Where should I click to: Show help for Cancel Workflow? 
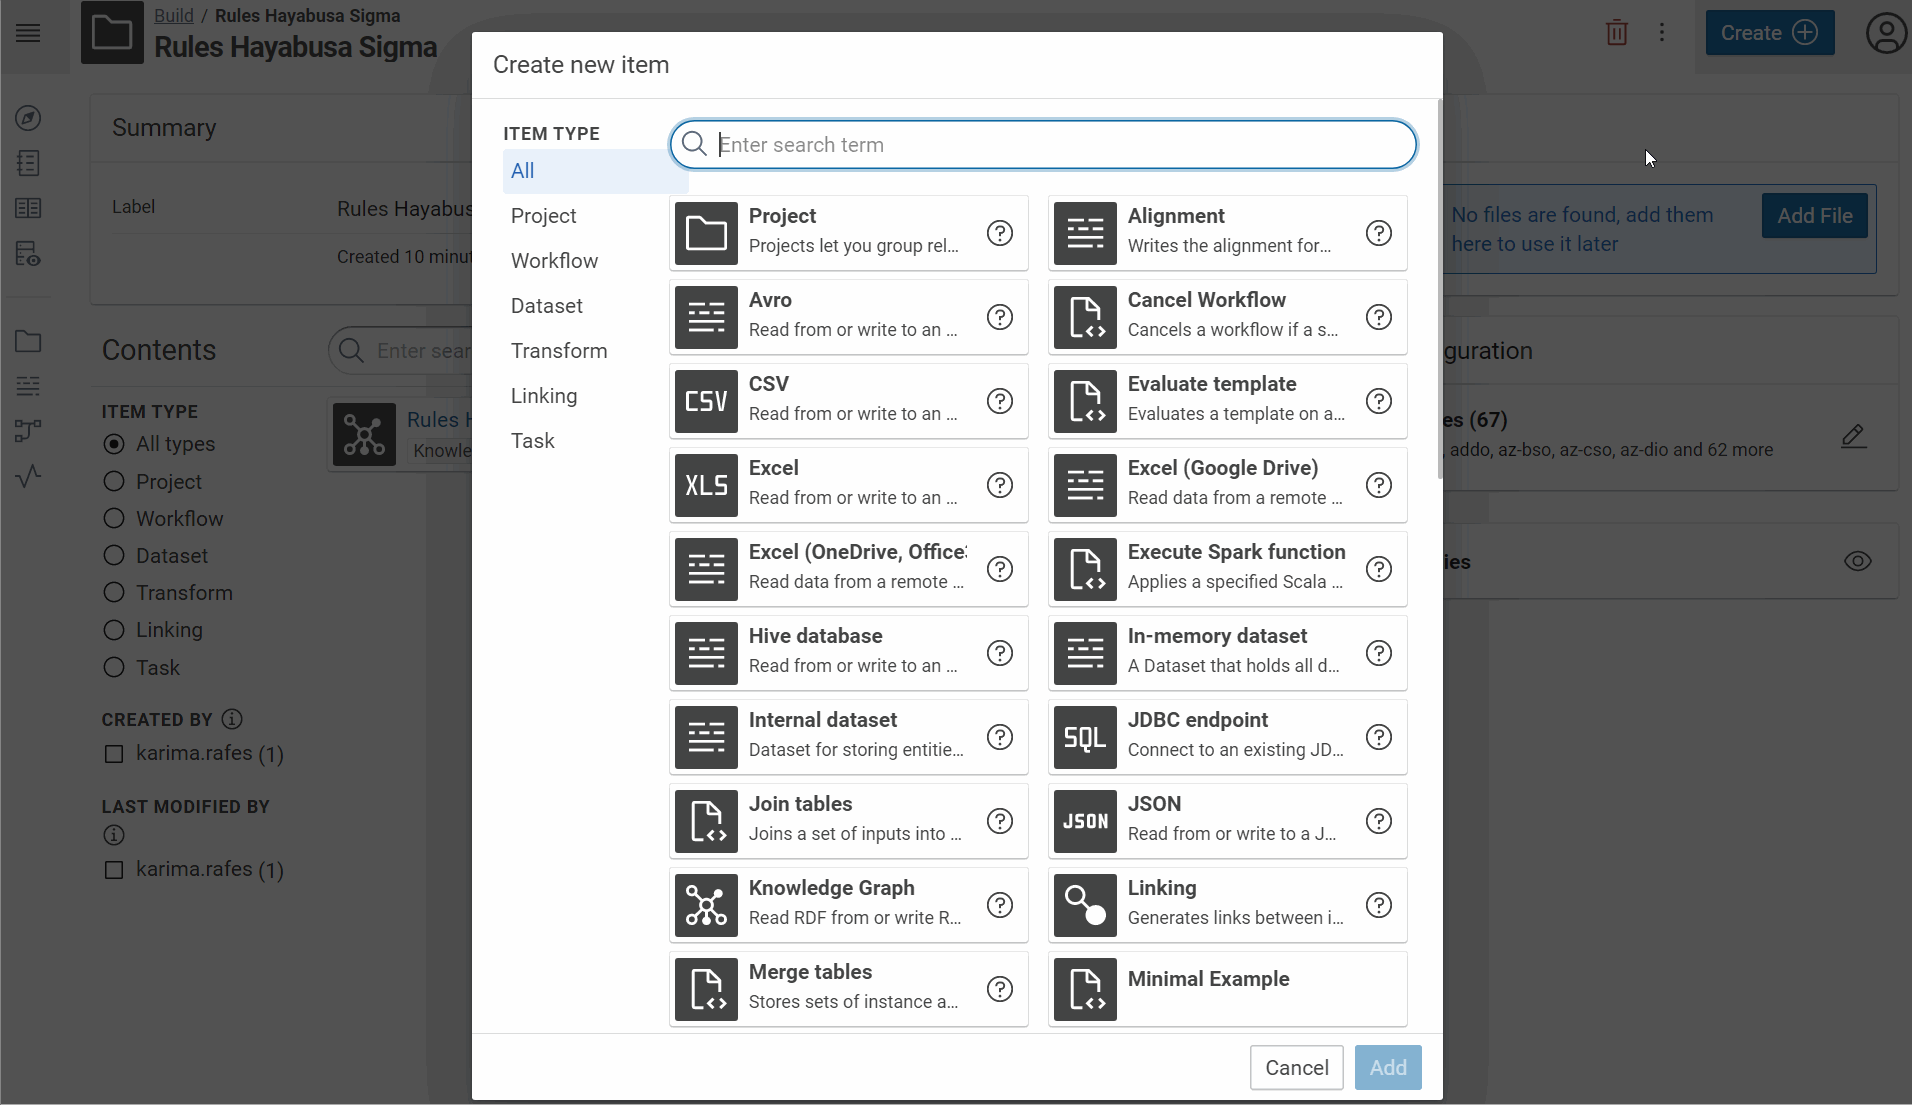coord(1379,317)
